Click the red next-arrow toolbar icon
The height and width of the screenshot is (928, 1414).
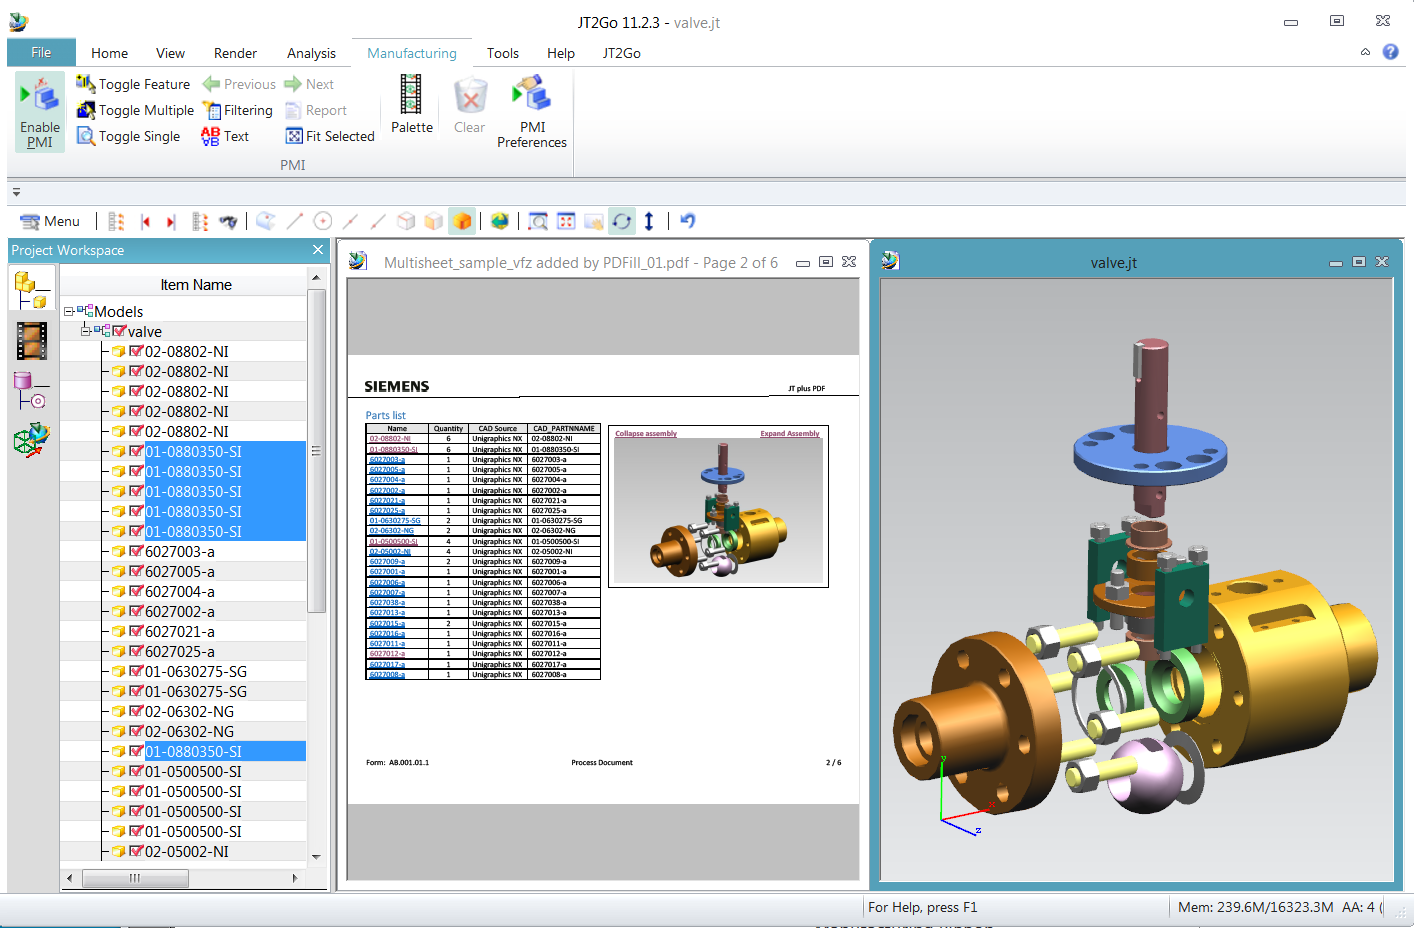[x=171, y=222]
